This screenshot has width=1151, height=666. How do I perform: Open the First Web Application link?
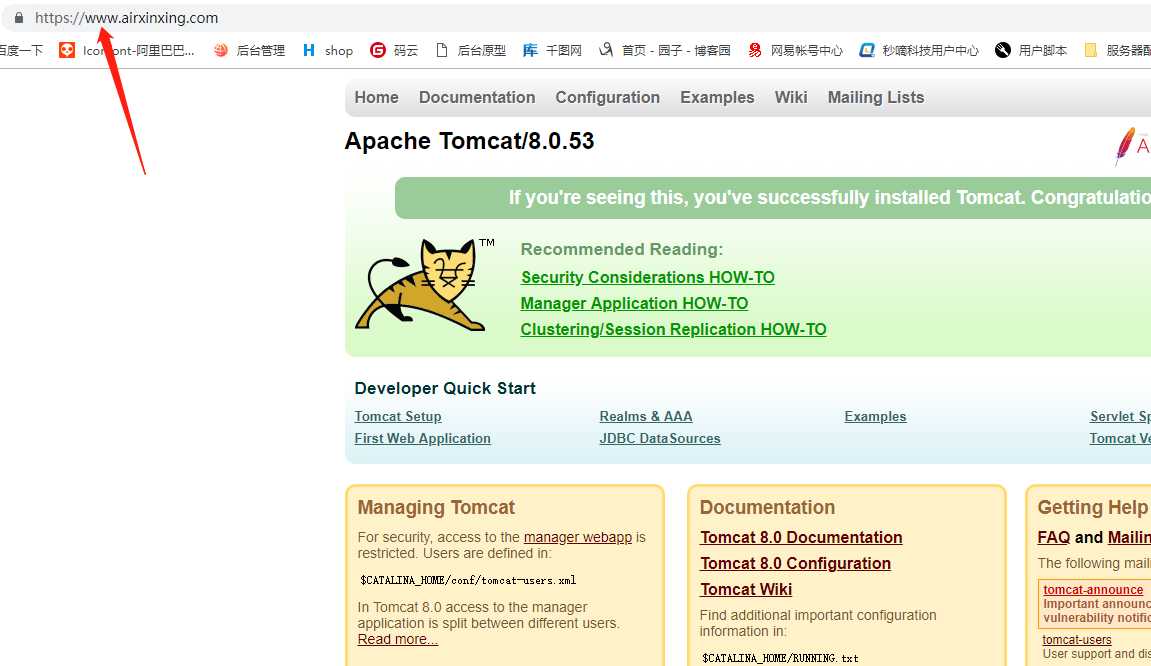click(422, 438)
